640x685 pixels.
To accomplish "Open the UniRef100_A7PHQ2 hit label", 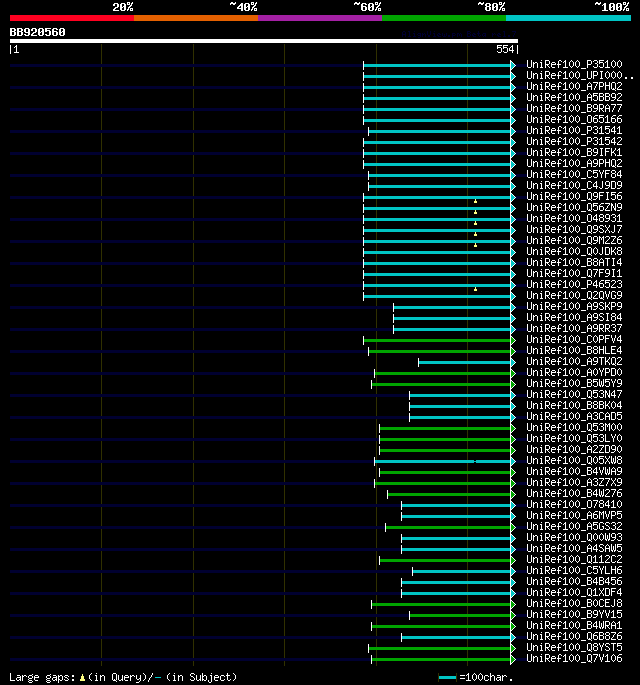I will (574, 86).
